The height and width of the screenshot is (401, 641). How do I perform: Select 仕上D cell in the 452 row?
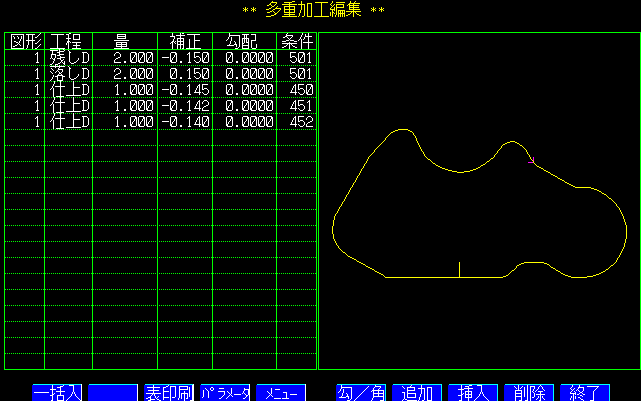click(69, 122)
